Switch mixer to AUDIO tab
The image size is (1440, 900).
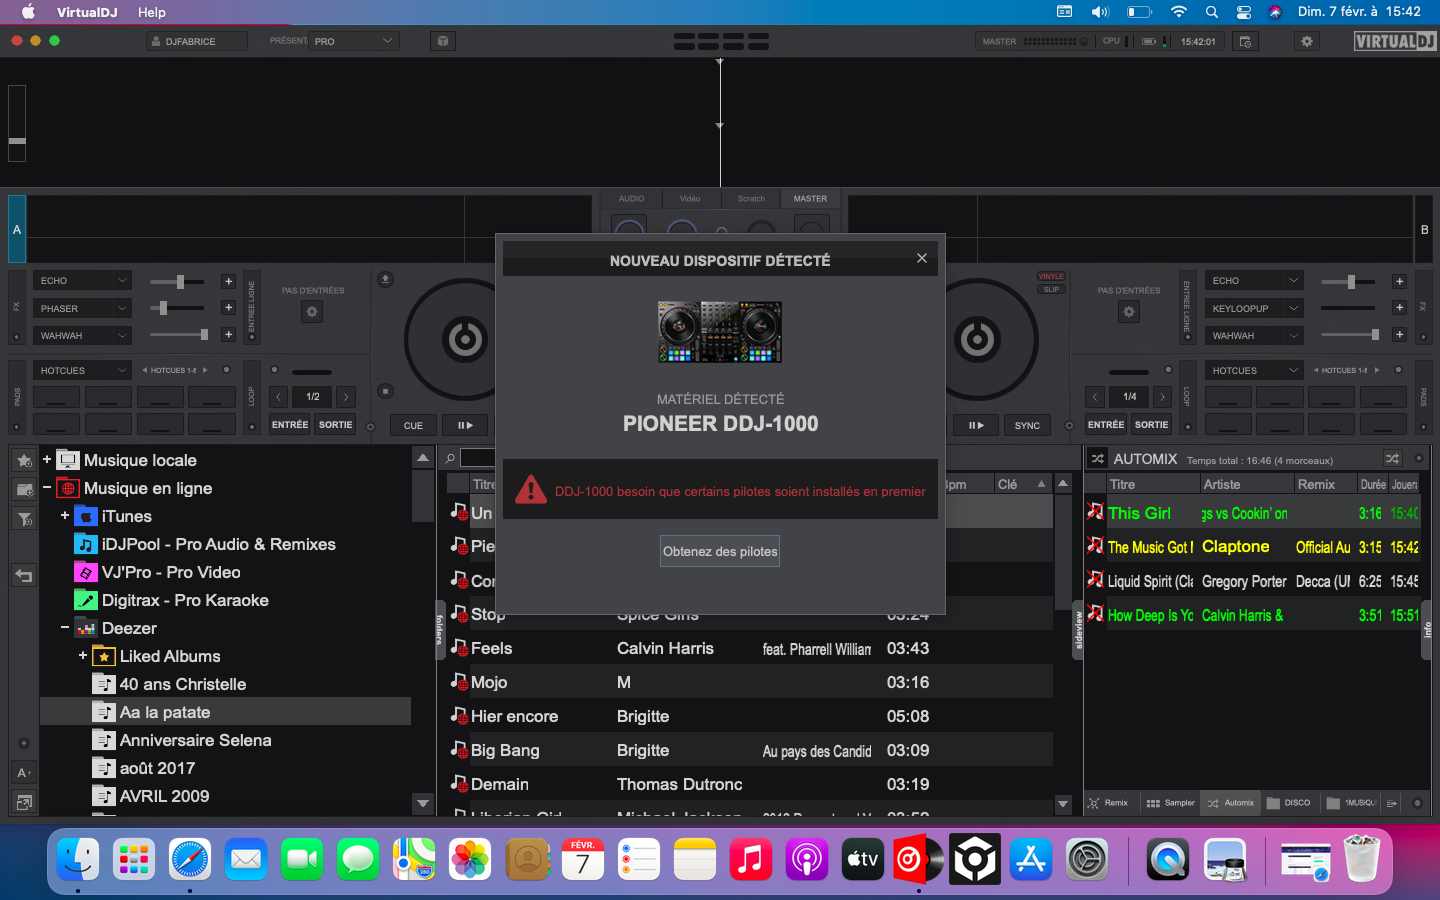point(631,199)
